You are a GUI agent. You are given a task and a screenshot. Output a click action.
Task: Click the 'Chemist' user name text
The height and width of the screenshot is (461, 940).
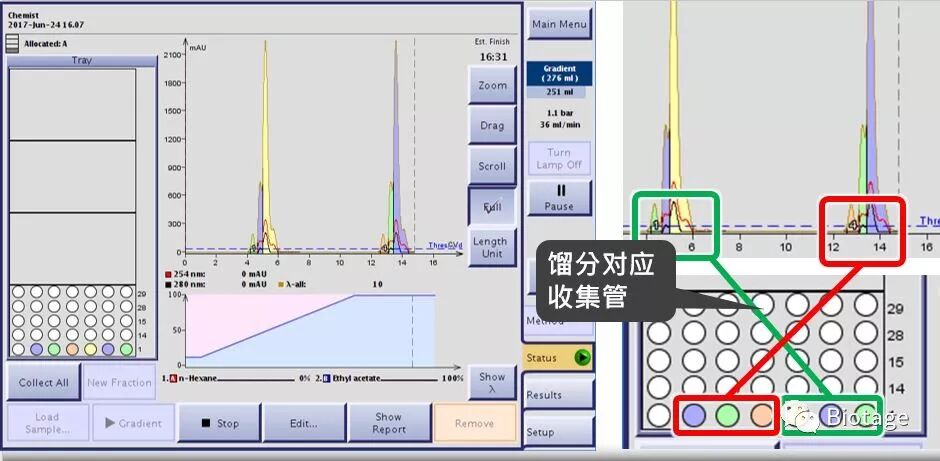(21, 16)
